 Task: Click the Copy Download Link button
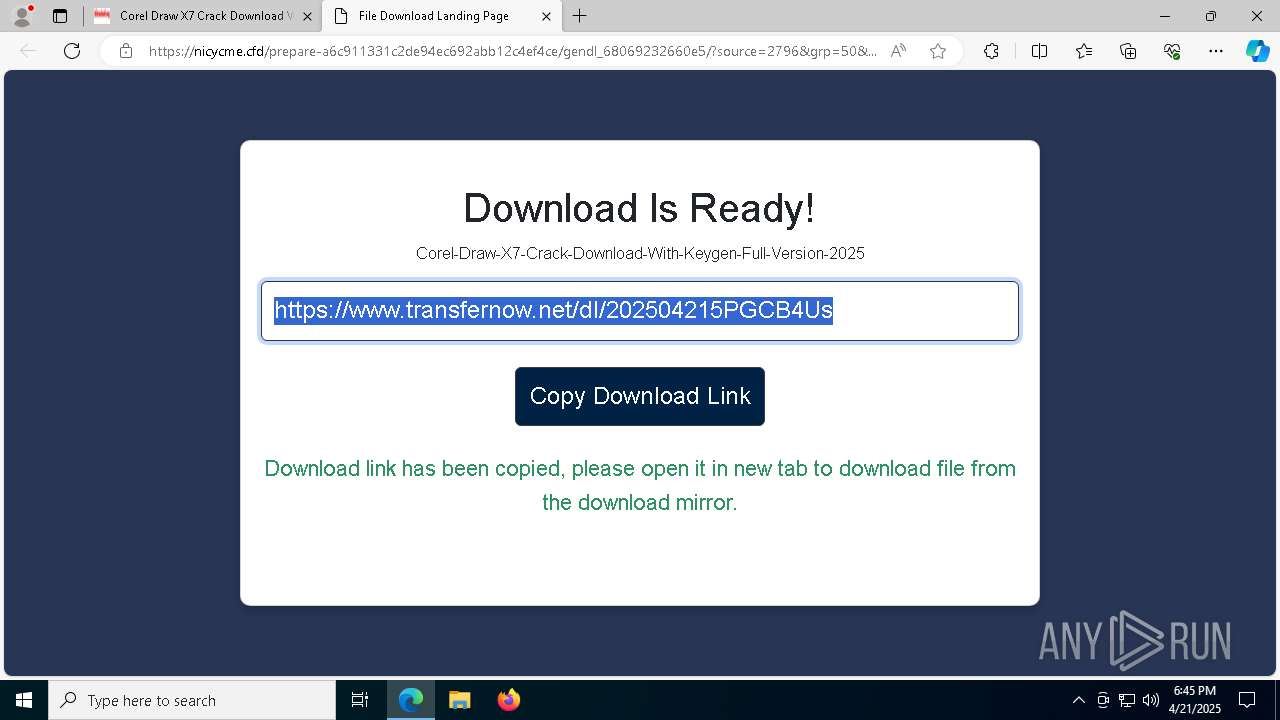[640, 396]
